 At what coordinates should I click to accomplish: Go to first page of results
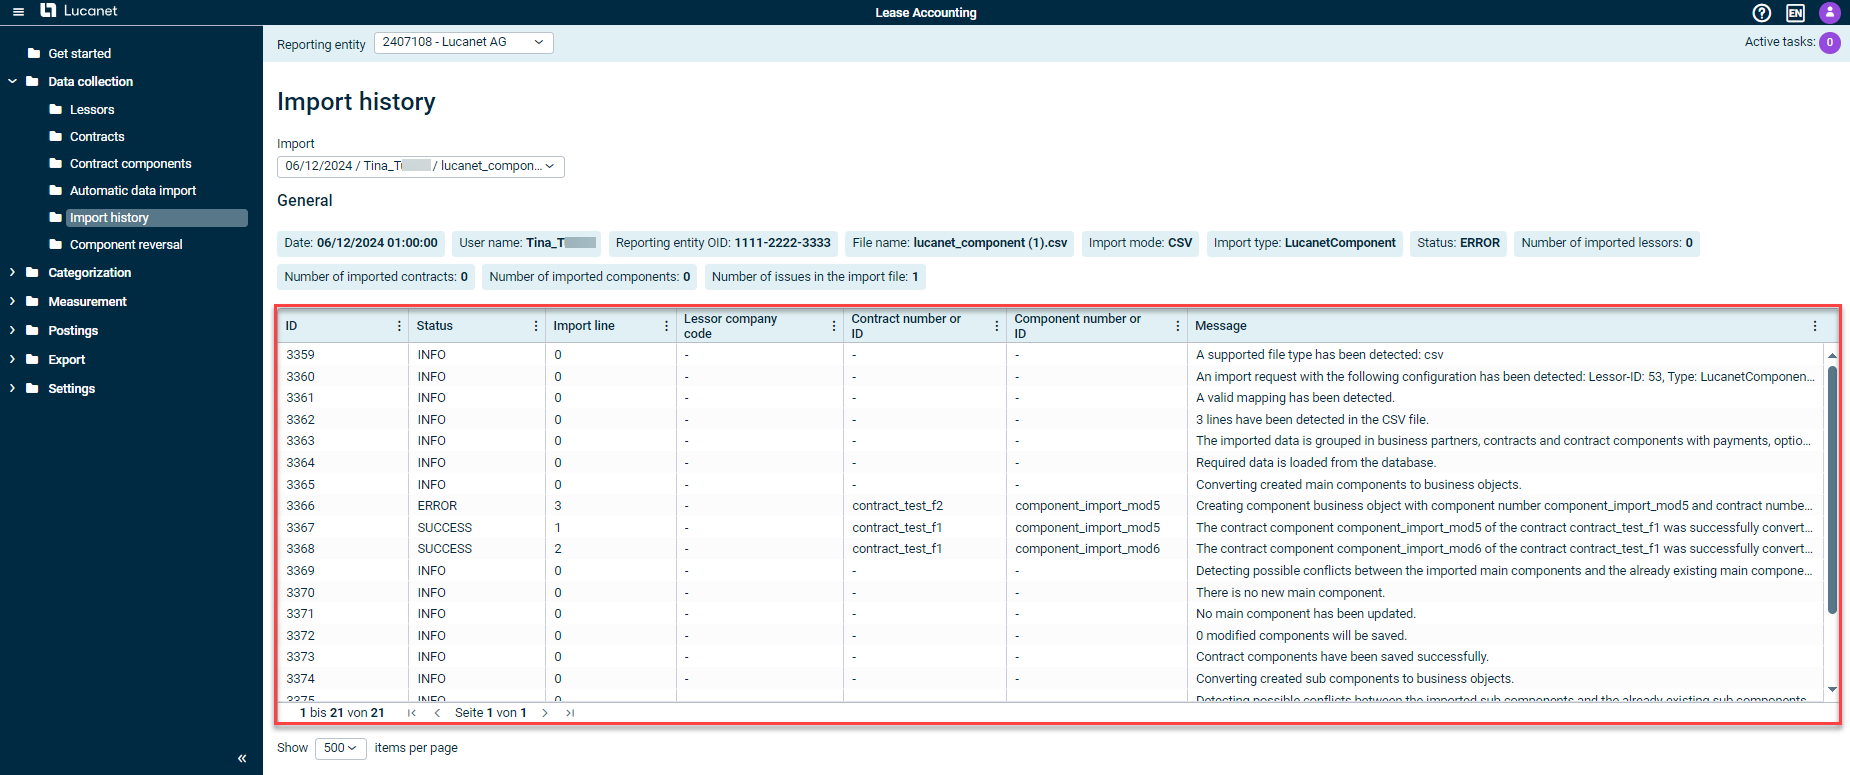coord(412,713)
